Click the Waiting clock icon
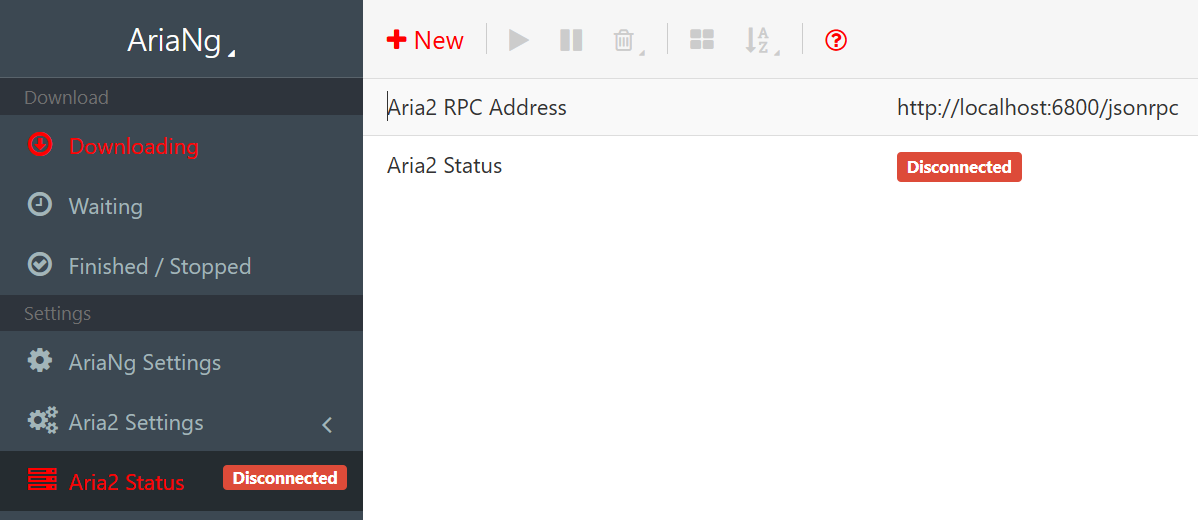 (x=40, y=205)
